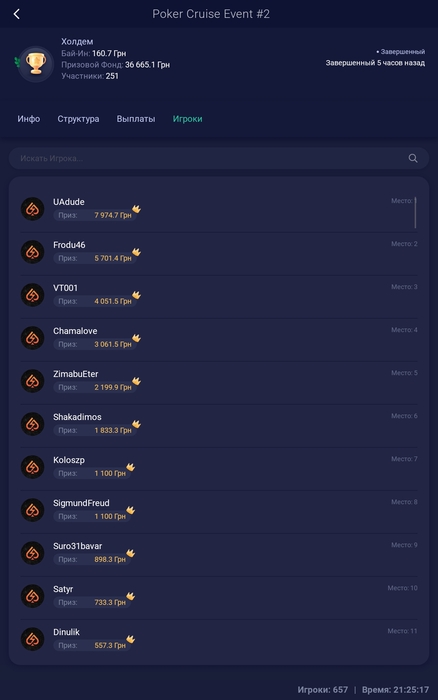Click the crown icon next to Chamalove's prize
The height and width of the screenshot is (700, 438).
pos(136,338)
